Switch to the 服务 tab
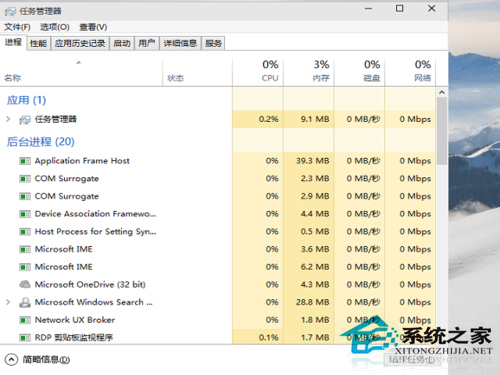Viewport: 500px width, 375px height. tap(213, 43)
